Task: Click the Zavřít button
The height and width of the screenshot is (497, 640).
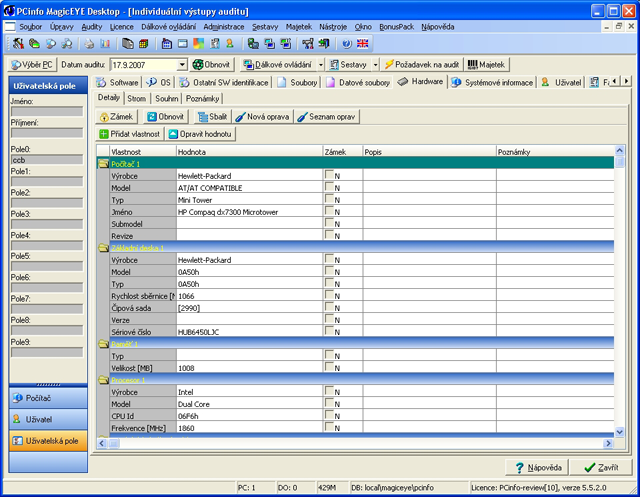Action: [601, 468]
